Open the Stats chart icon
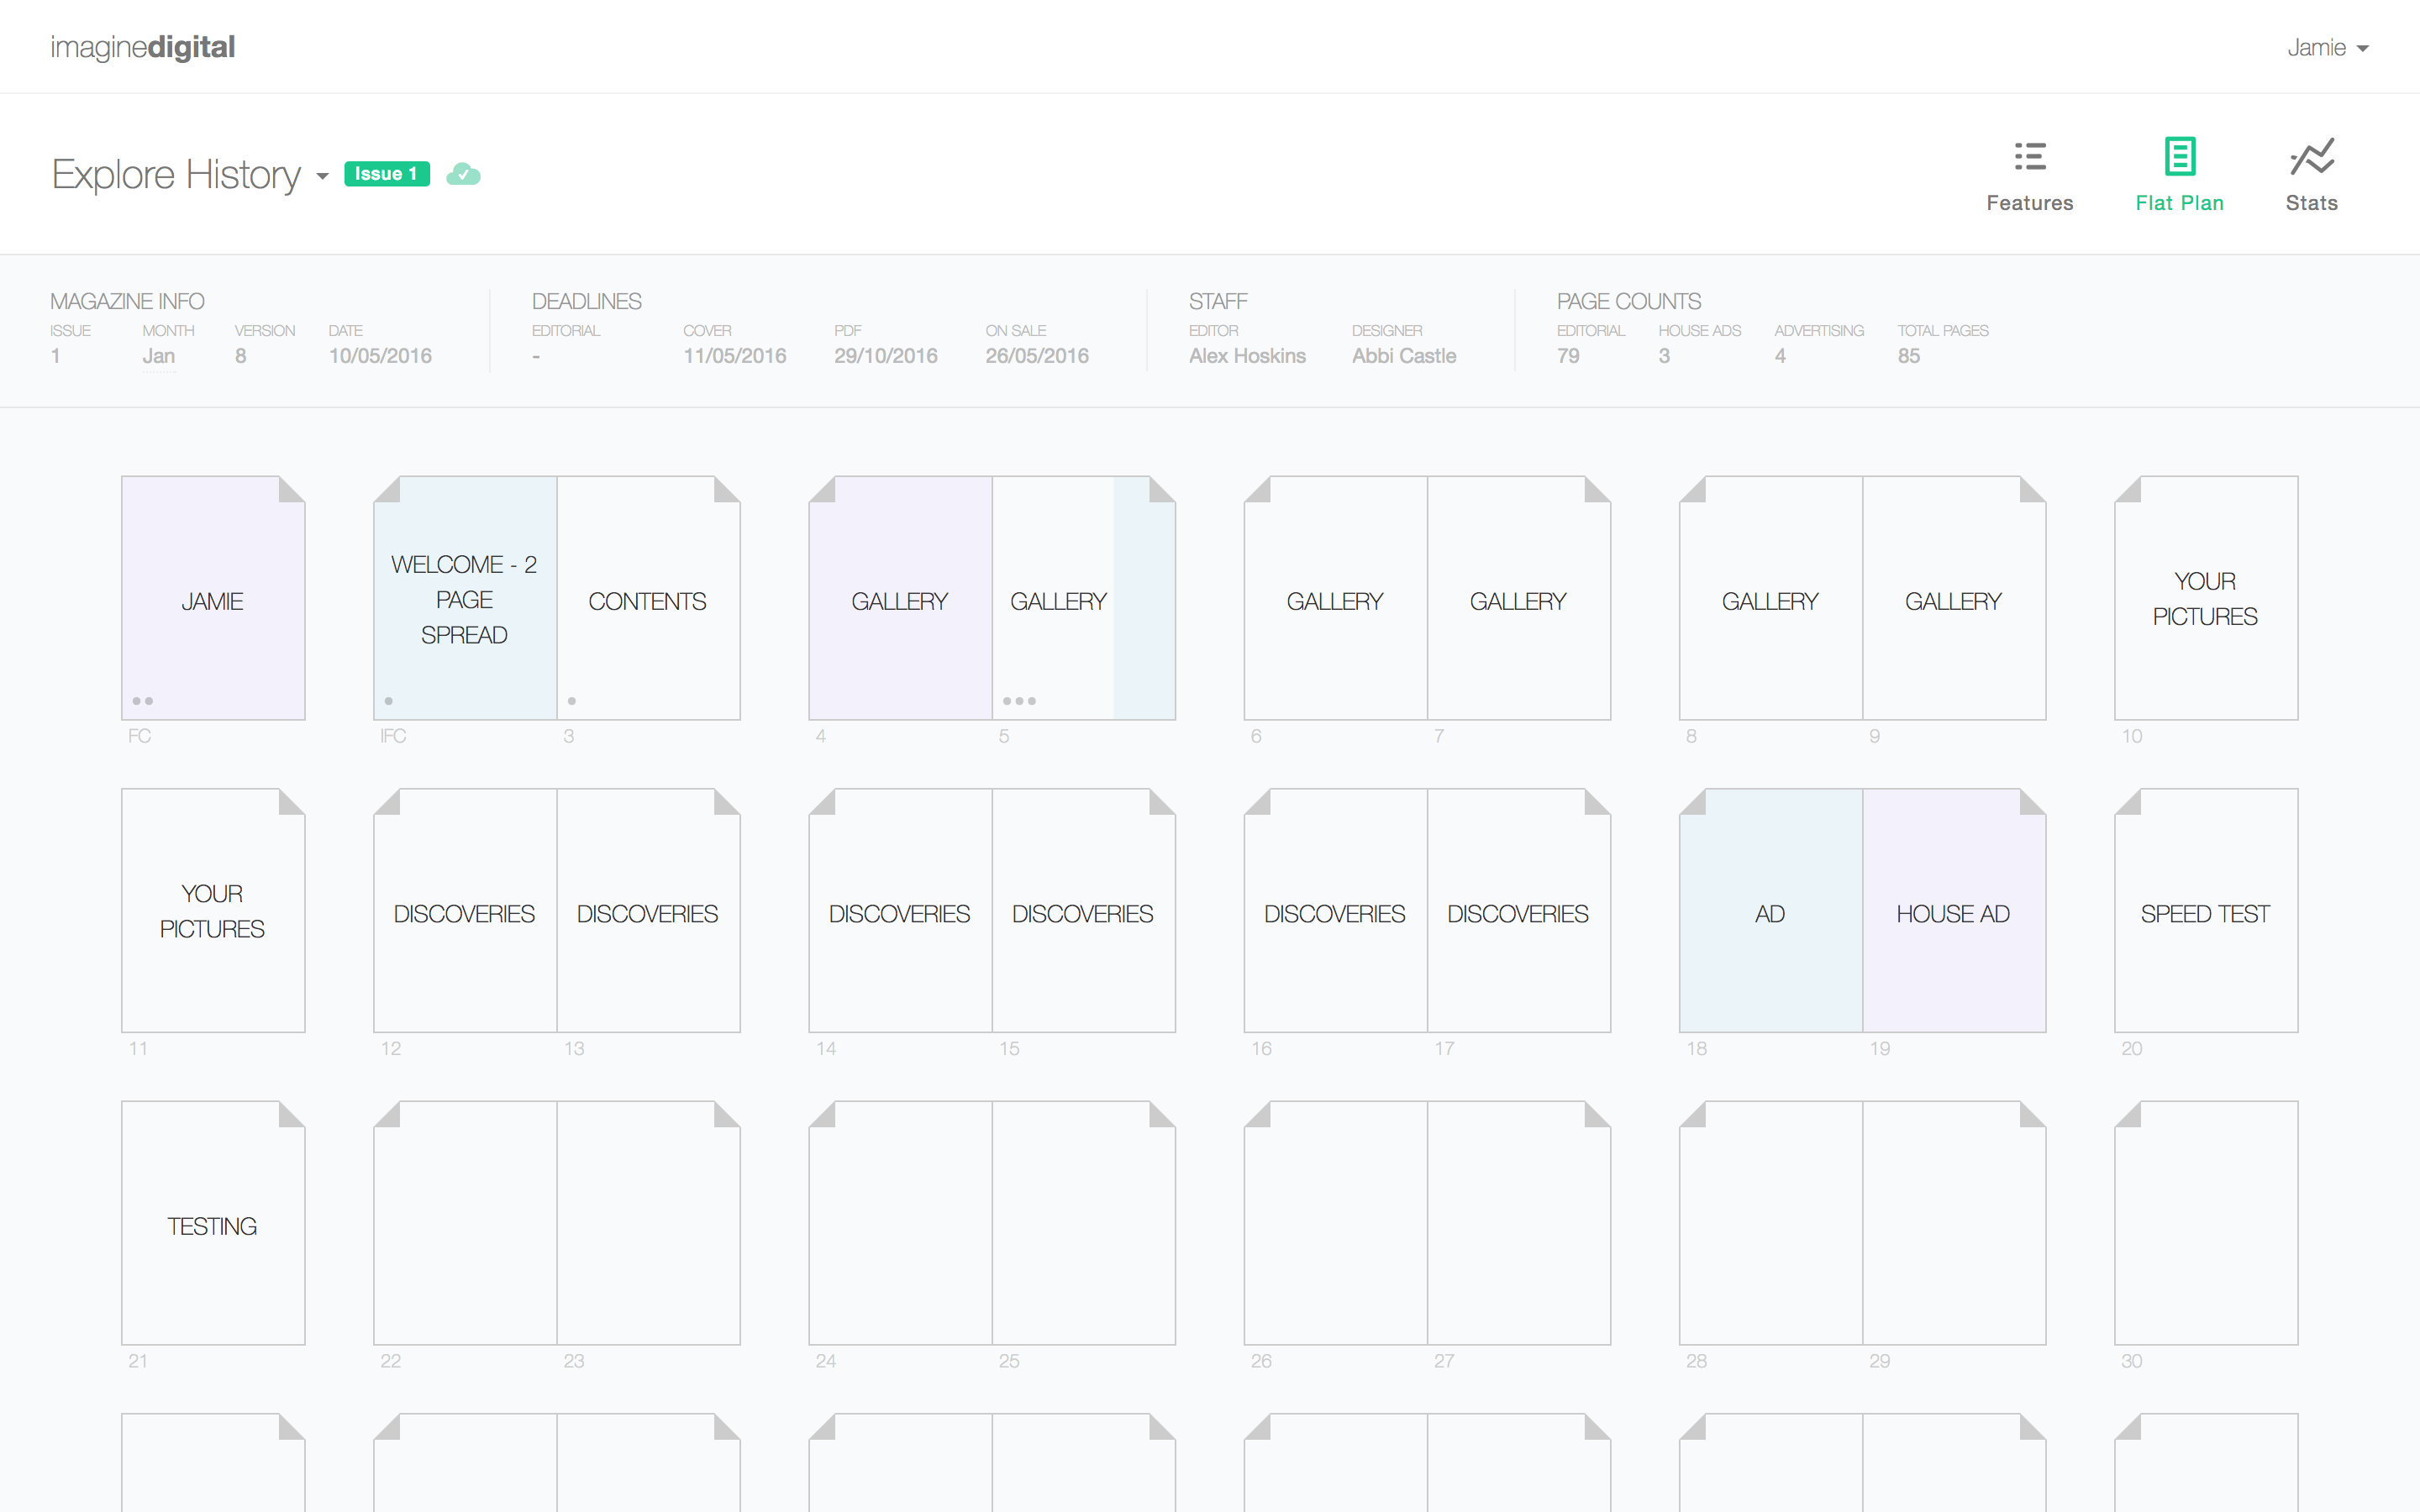Viewport: 2420px width, 1512px height. [x=2311, y=157]
